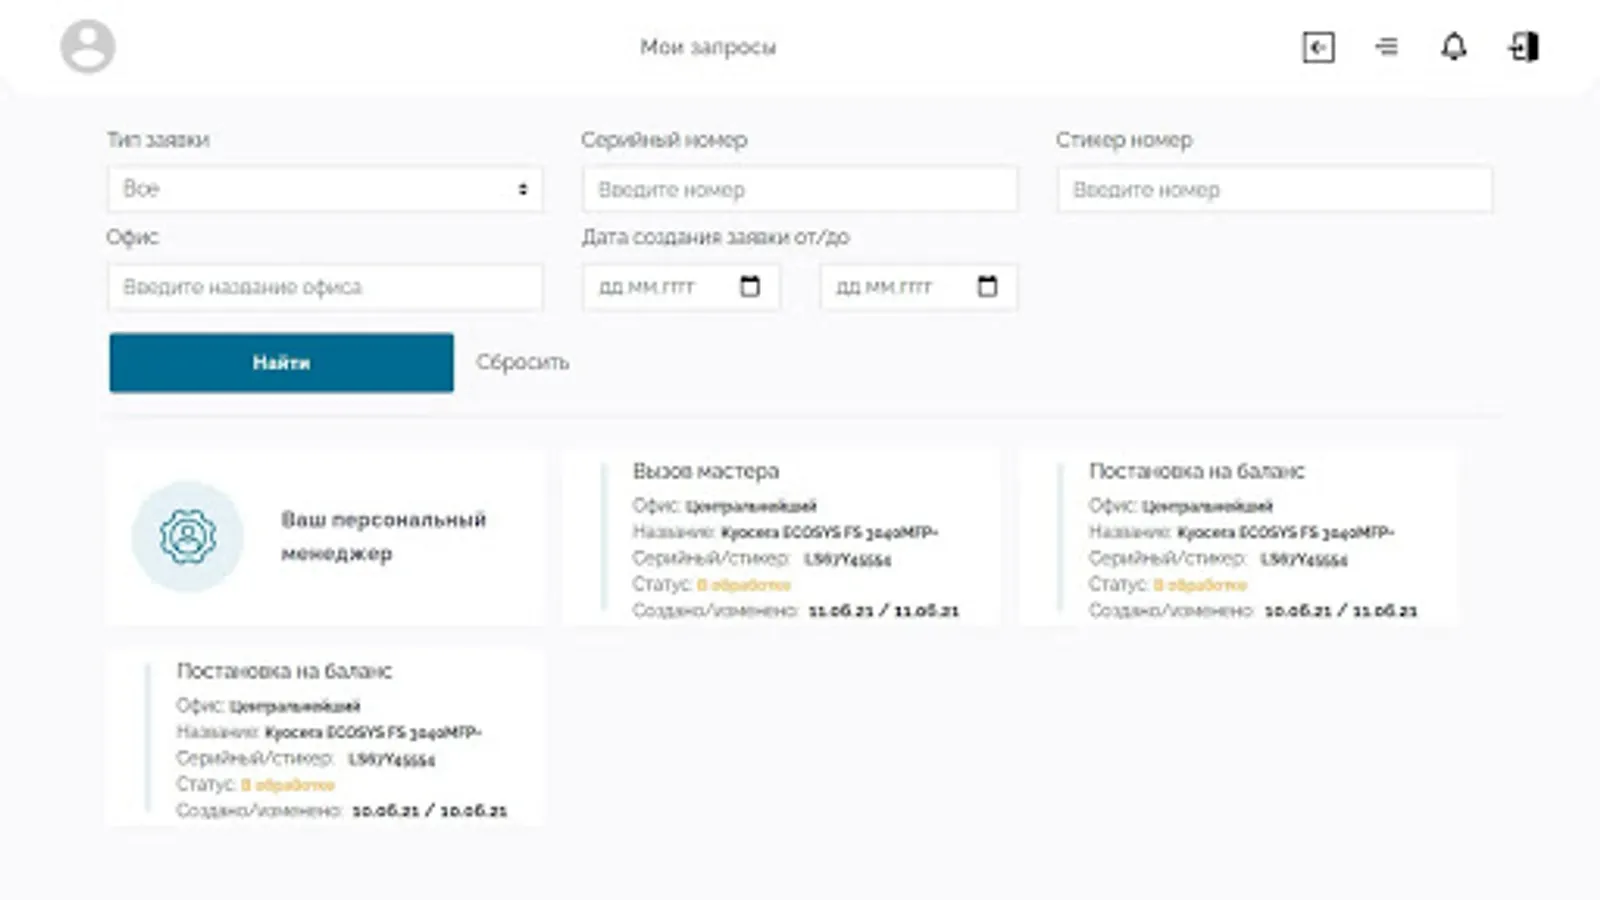1600x900 pixels.
Task: Click the start date 'дд.мм.гггг' field
Action: pyautogui.click(x=660, y=287)
